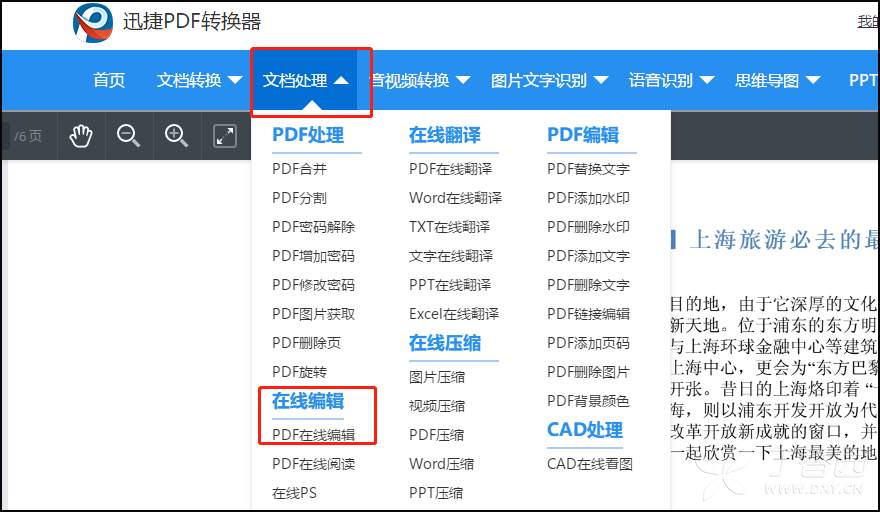This screenshot has width=880, height=512.
Task: Open PDF删除页 tool link
Action: 306,343
